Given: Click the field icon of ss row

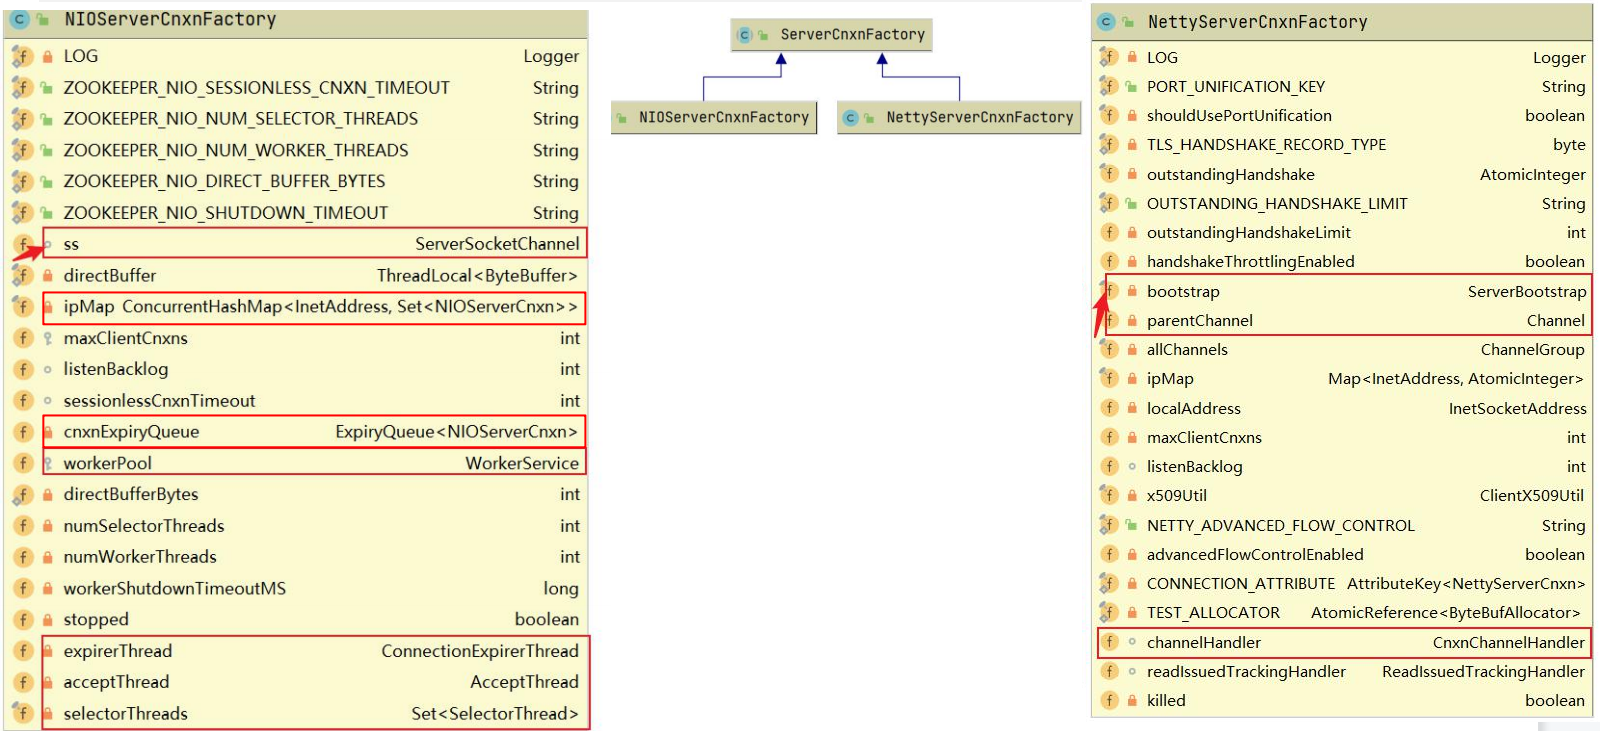Looking at the screenshot, I should pos(22,244).
